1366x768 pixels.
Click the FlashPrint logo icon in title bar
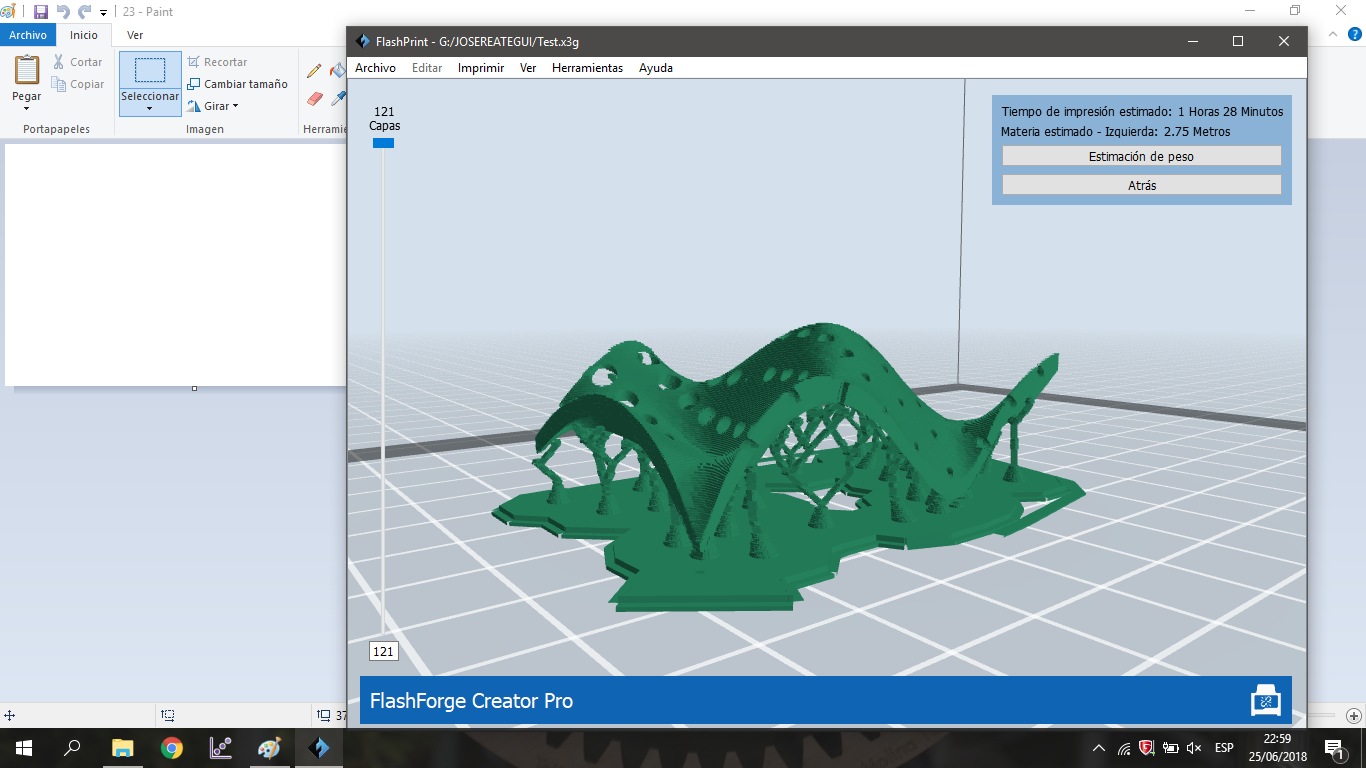pos(363,41)
